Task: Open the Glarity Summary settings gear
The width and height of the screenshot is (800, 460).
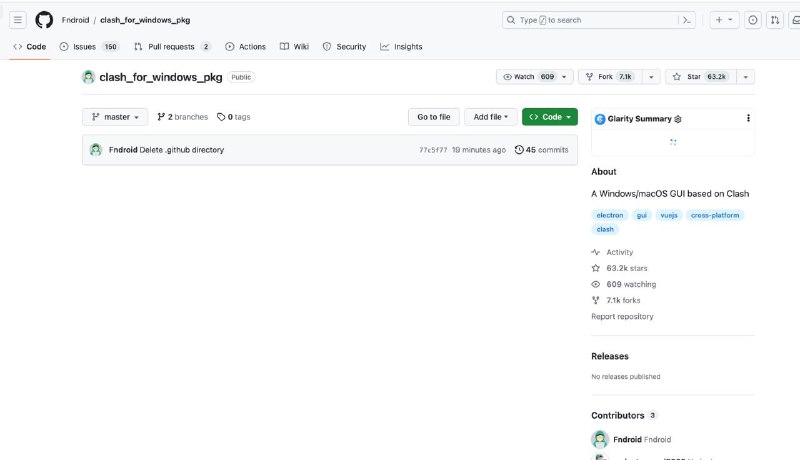Action: [678, 119]
